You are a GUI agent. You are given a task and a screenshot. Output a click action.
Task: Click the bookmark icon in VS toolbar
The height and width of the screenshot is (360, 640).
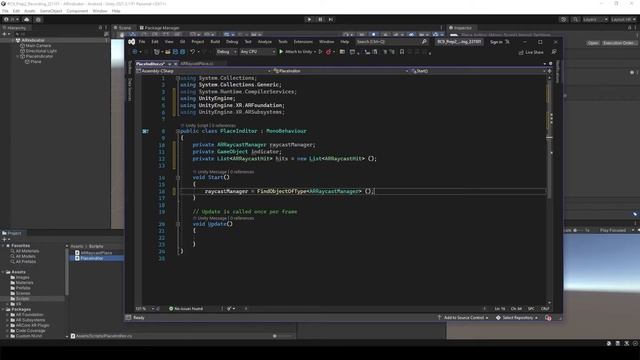(x=402, y=52)
